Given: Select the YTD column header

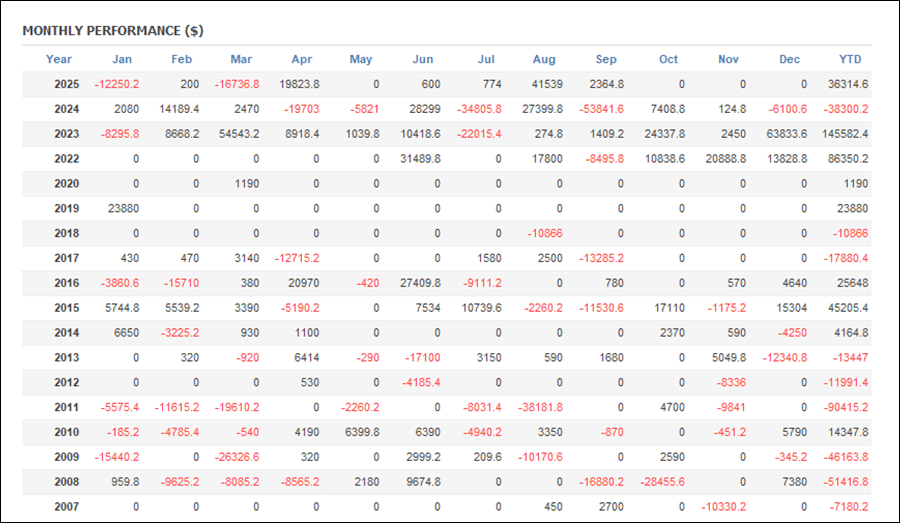Looking at the screenshot, I should [850, 59].
